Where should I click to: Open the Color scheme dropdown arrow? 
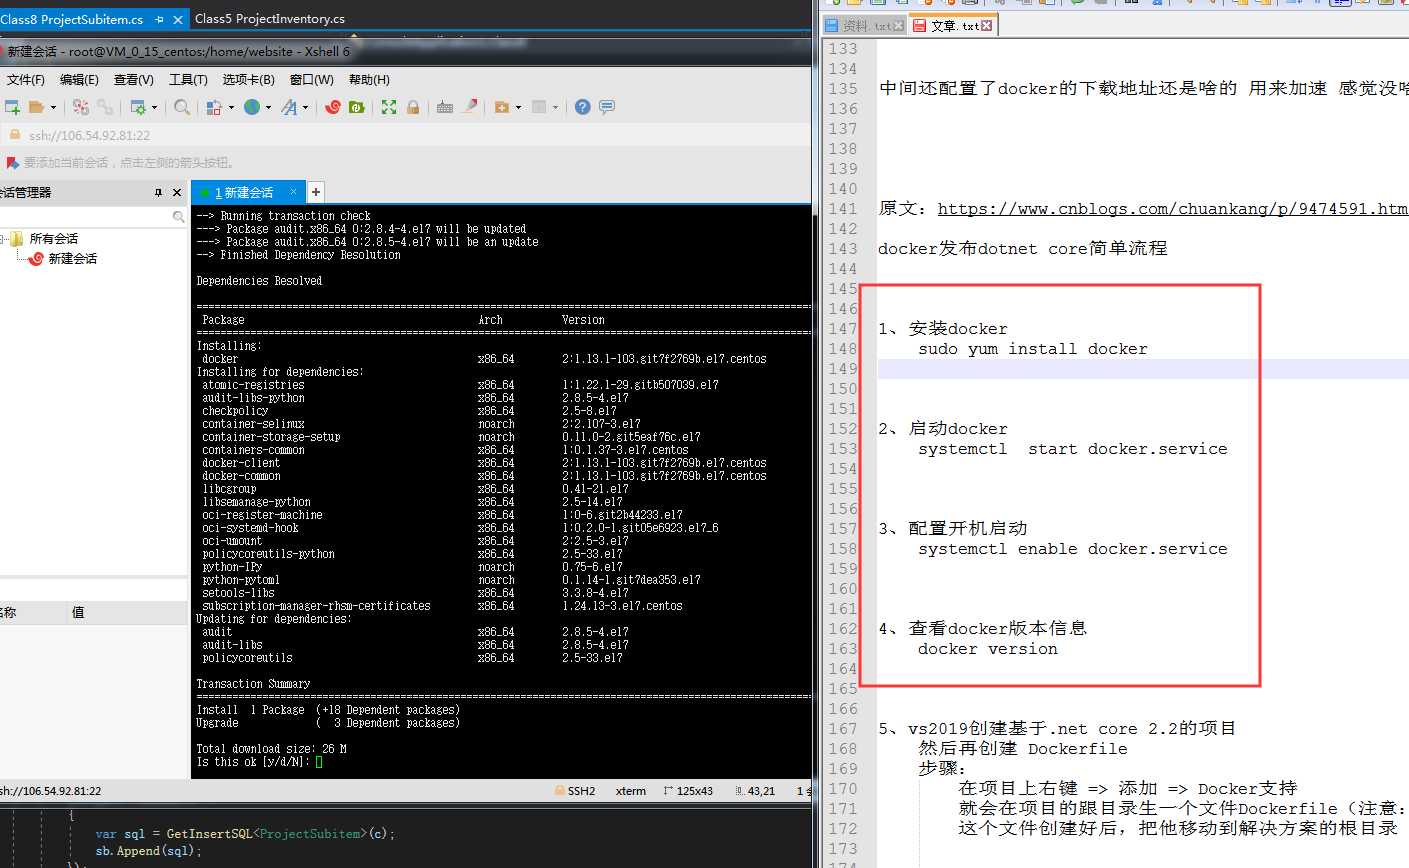click(230, 107)
